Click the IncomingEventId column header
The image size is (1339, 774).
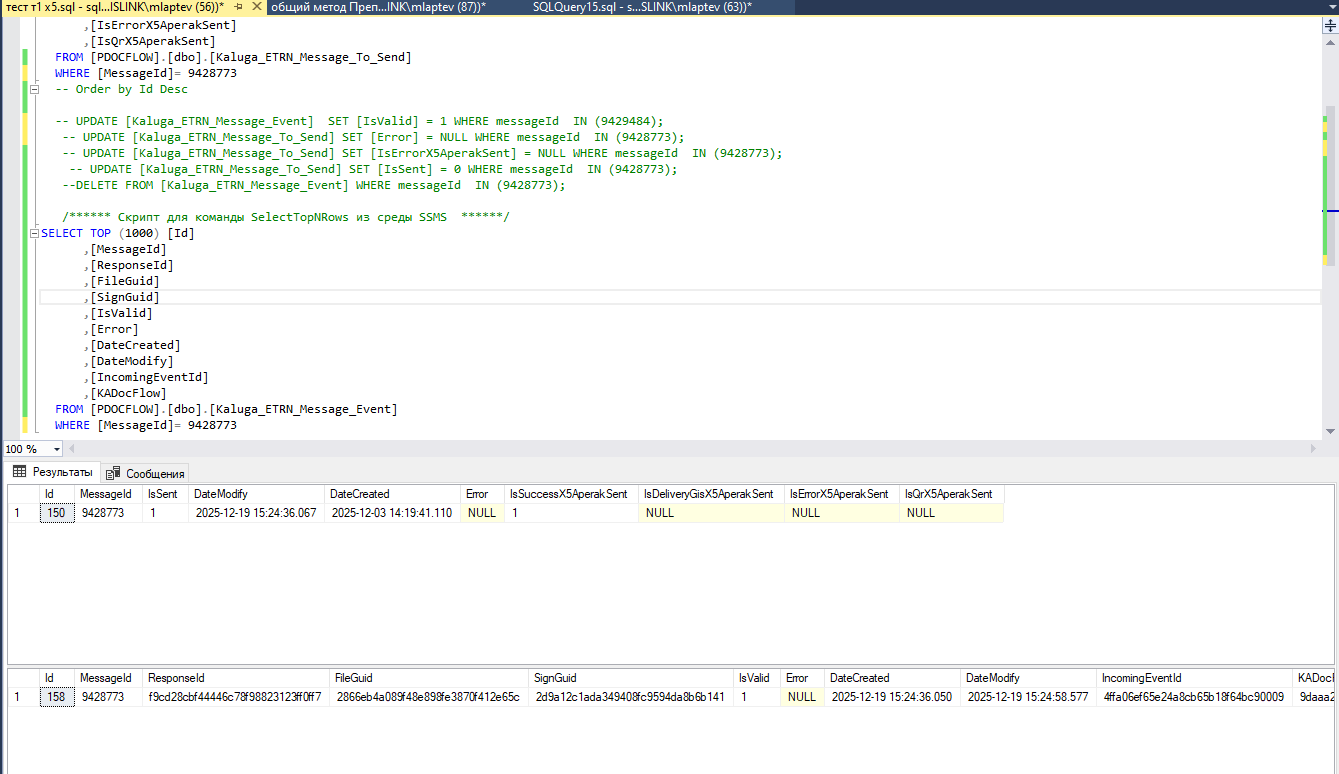point(1195,678)
